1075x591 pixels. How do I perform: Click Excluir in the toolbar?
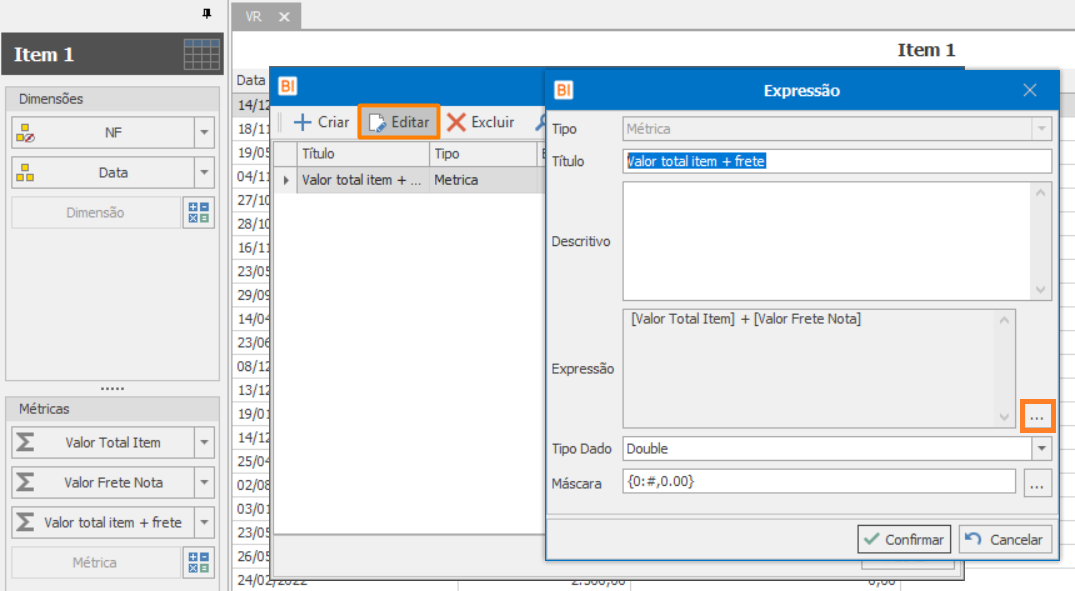click(481, 122)
